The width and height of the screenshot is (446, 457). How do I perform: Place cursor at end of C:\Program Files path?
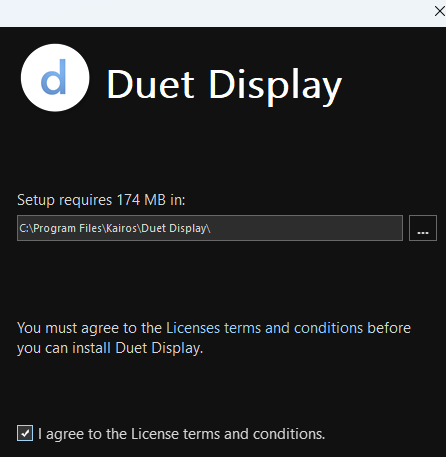click(211, 228)
